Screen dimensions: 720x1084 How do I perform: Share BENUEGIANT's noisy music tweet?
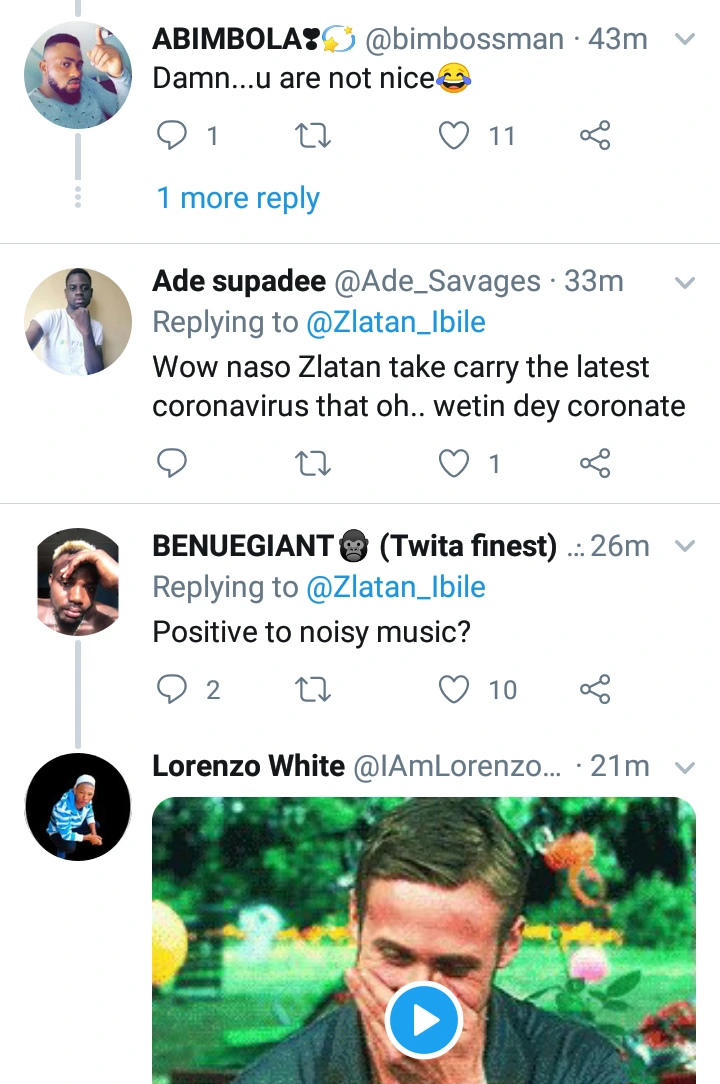click(x=595, y=689)
